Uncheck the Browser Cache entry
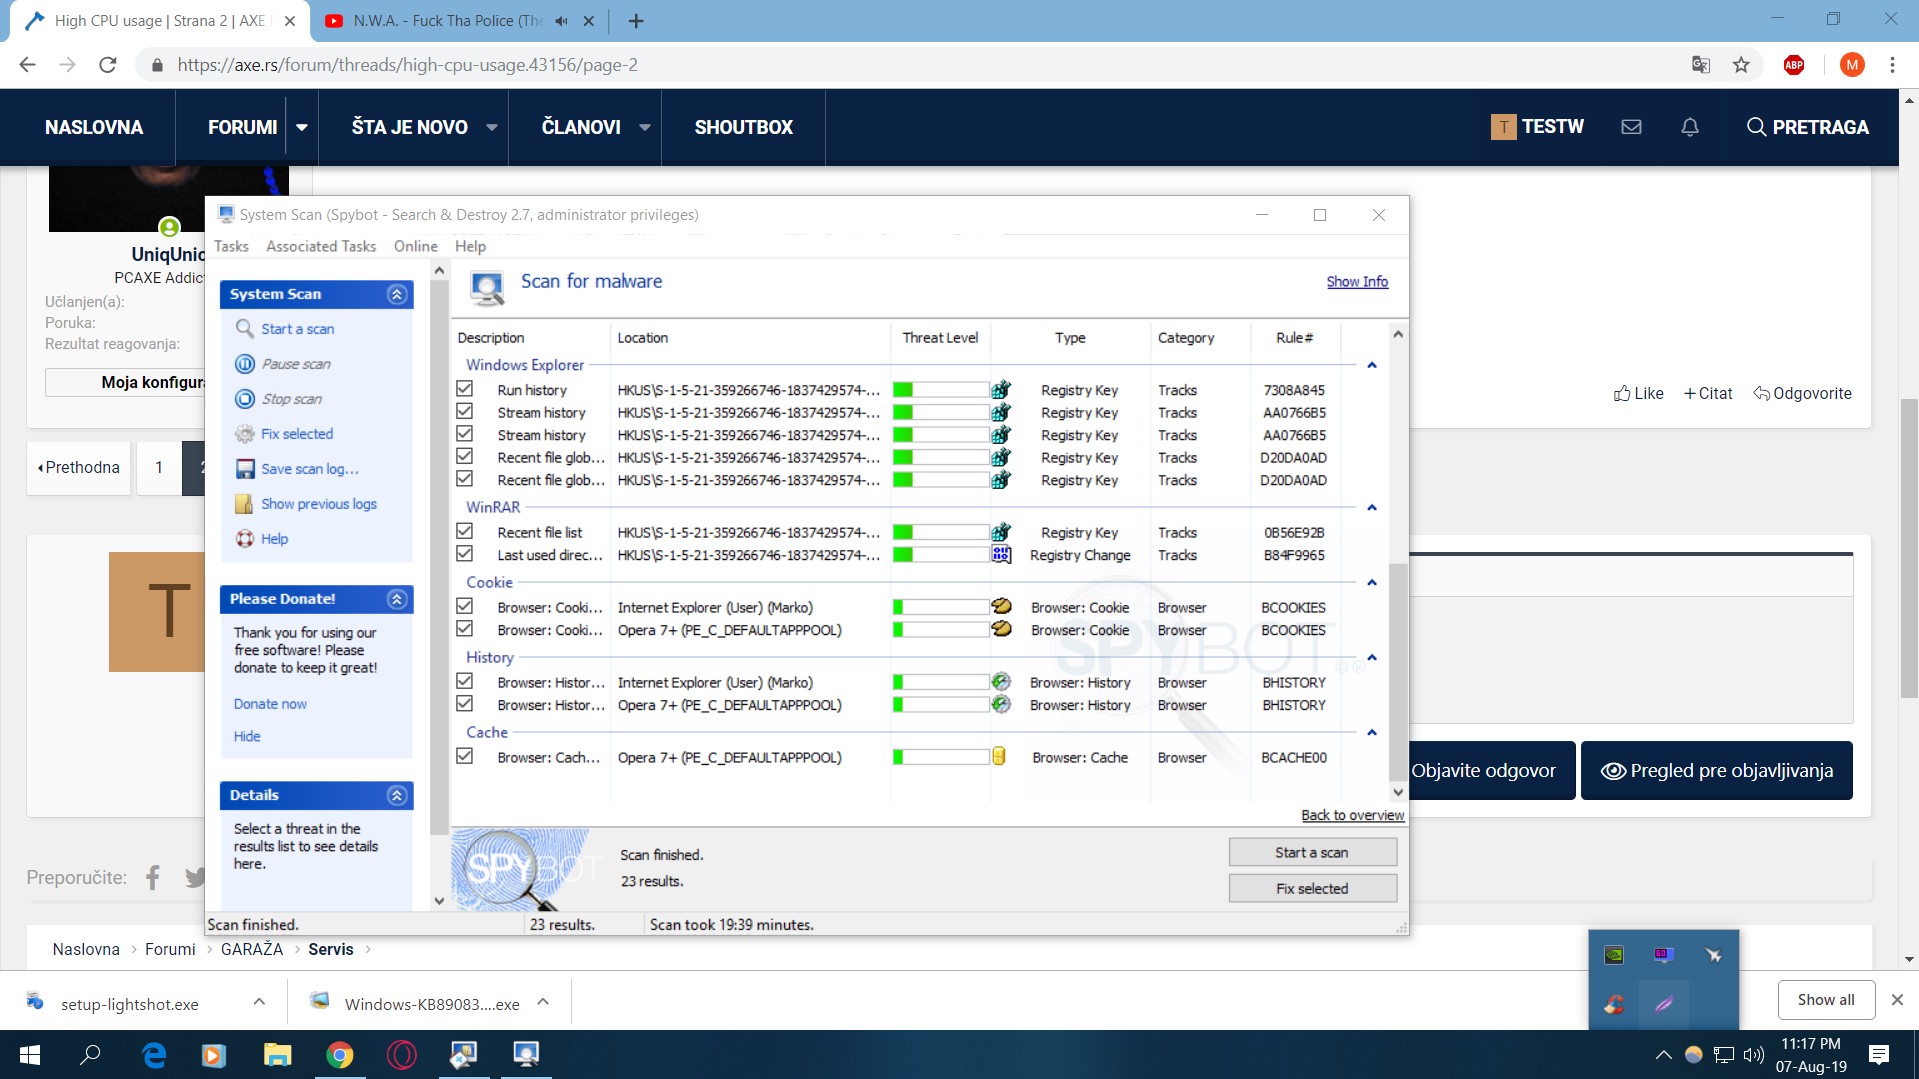This screenshot has width=1919, height=1079. [465, 756]
